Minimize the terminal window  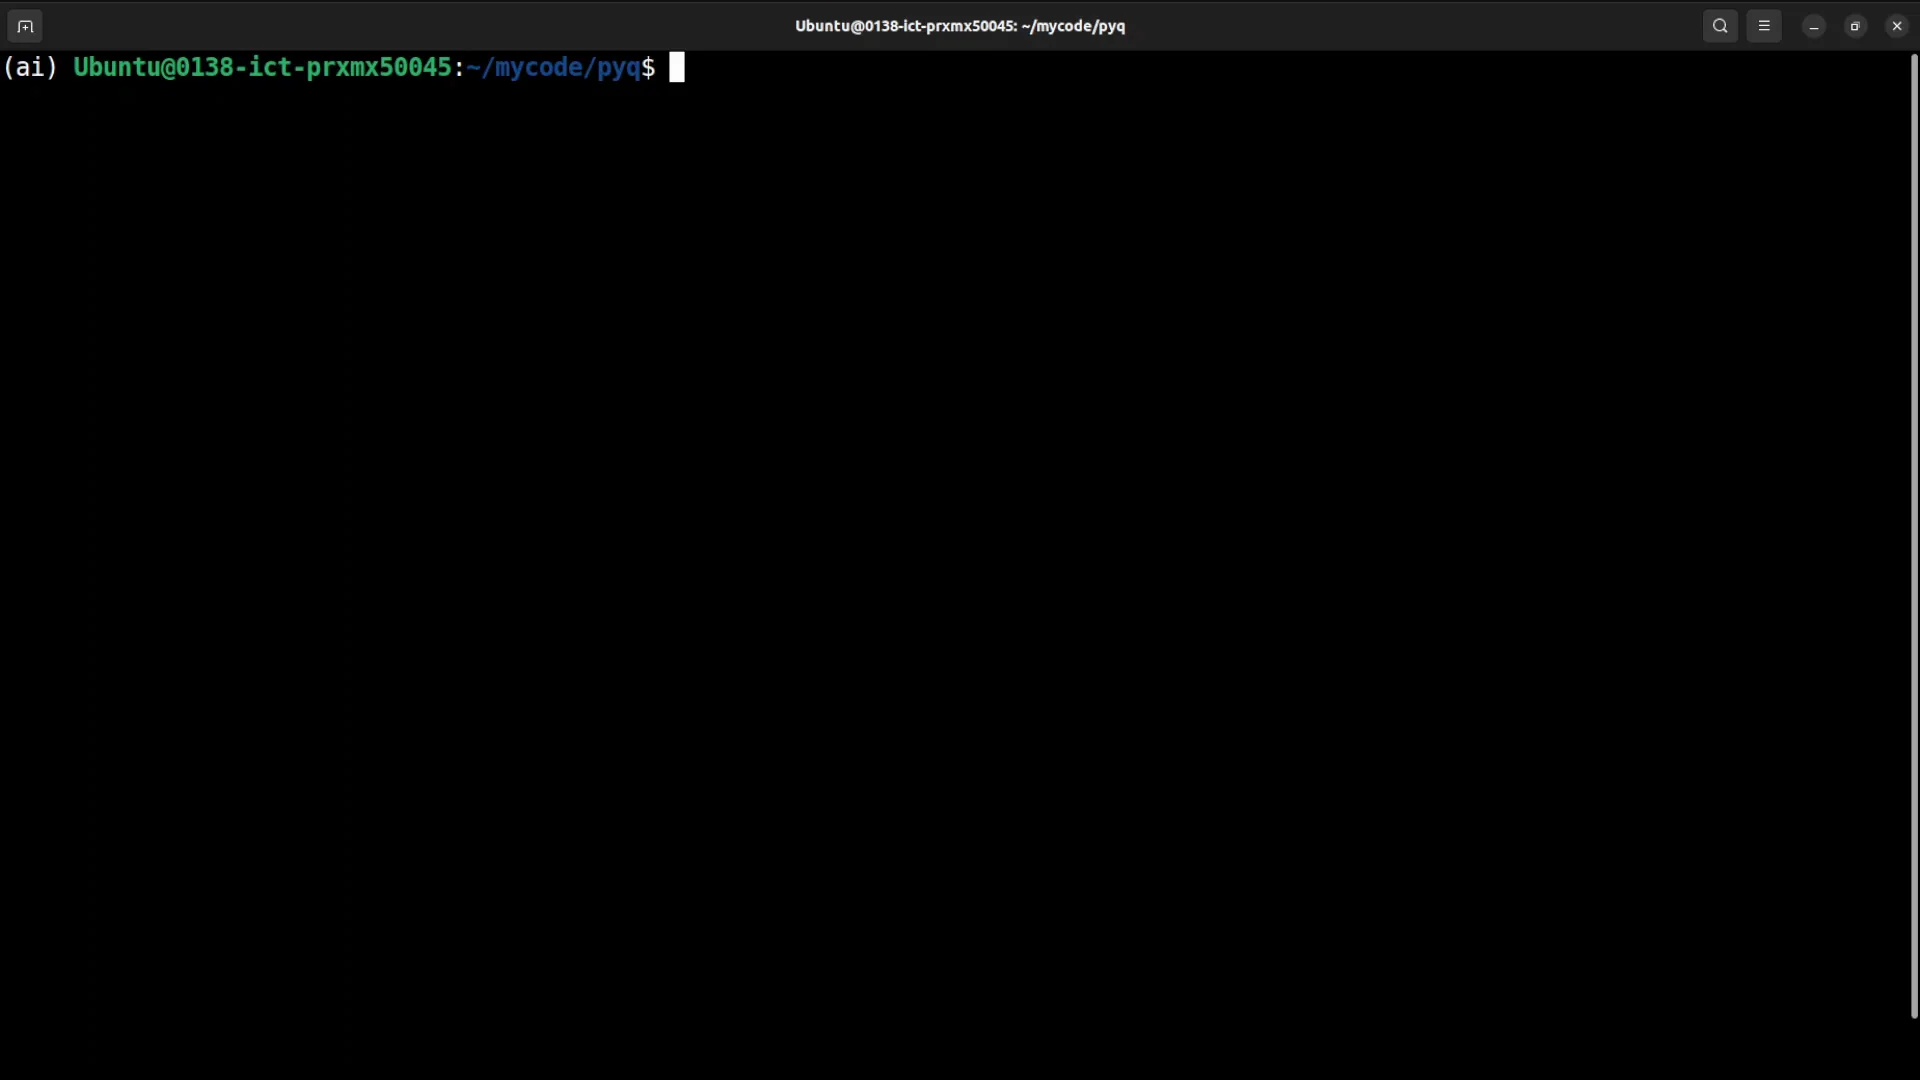tap(1814, 26)
